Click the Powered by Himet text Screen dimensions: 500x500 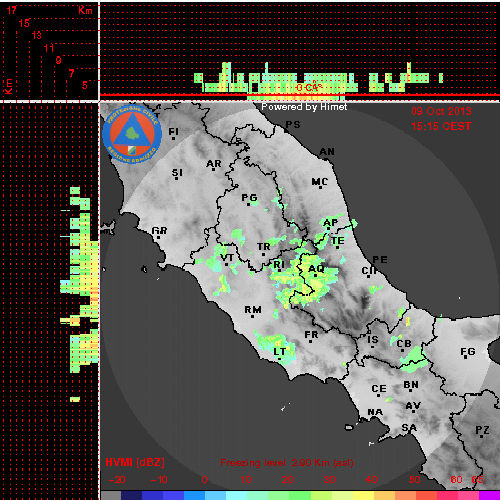point(304,107)
